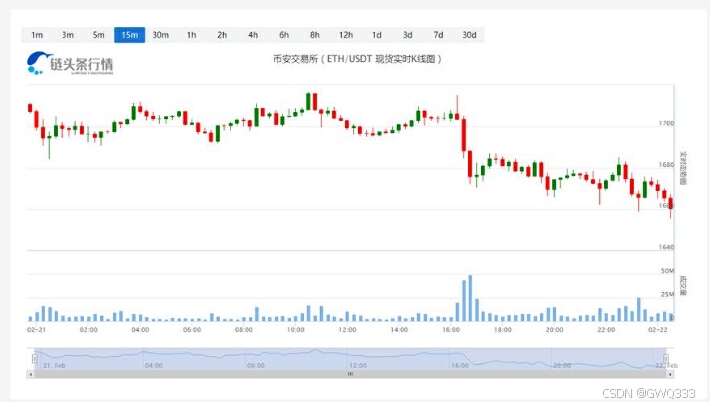The image size is (710, 406).
Task: Click the 50M volume axis label
Action: coord(667,271)
